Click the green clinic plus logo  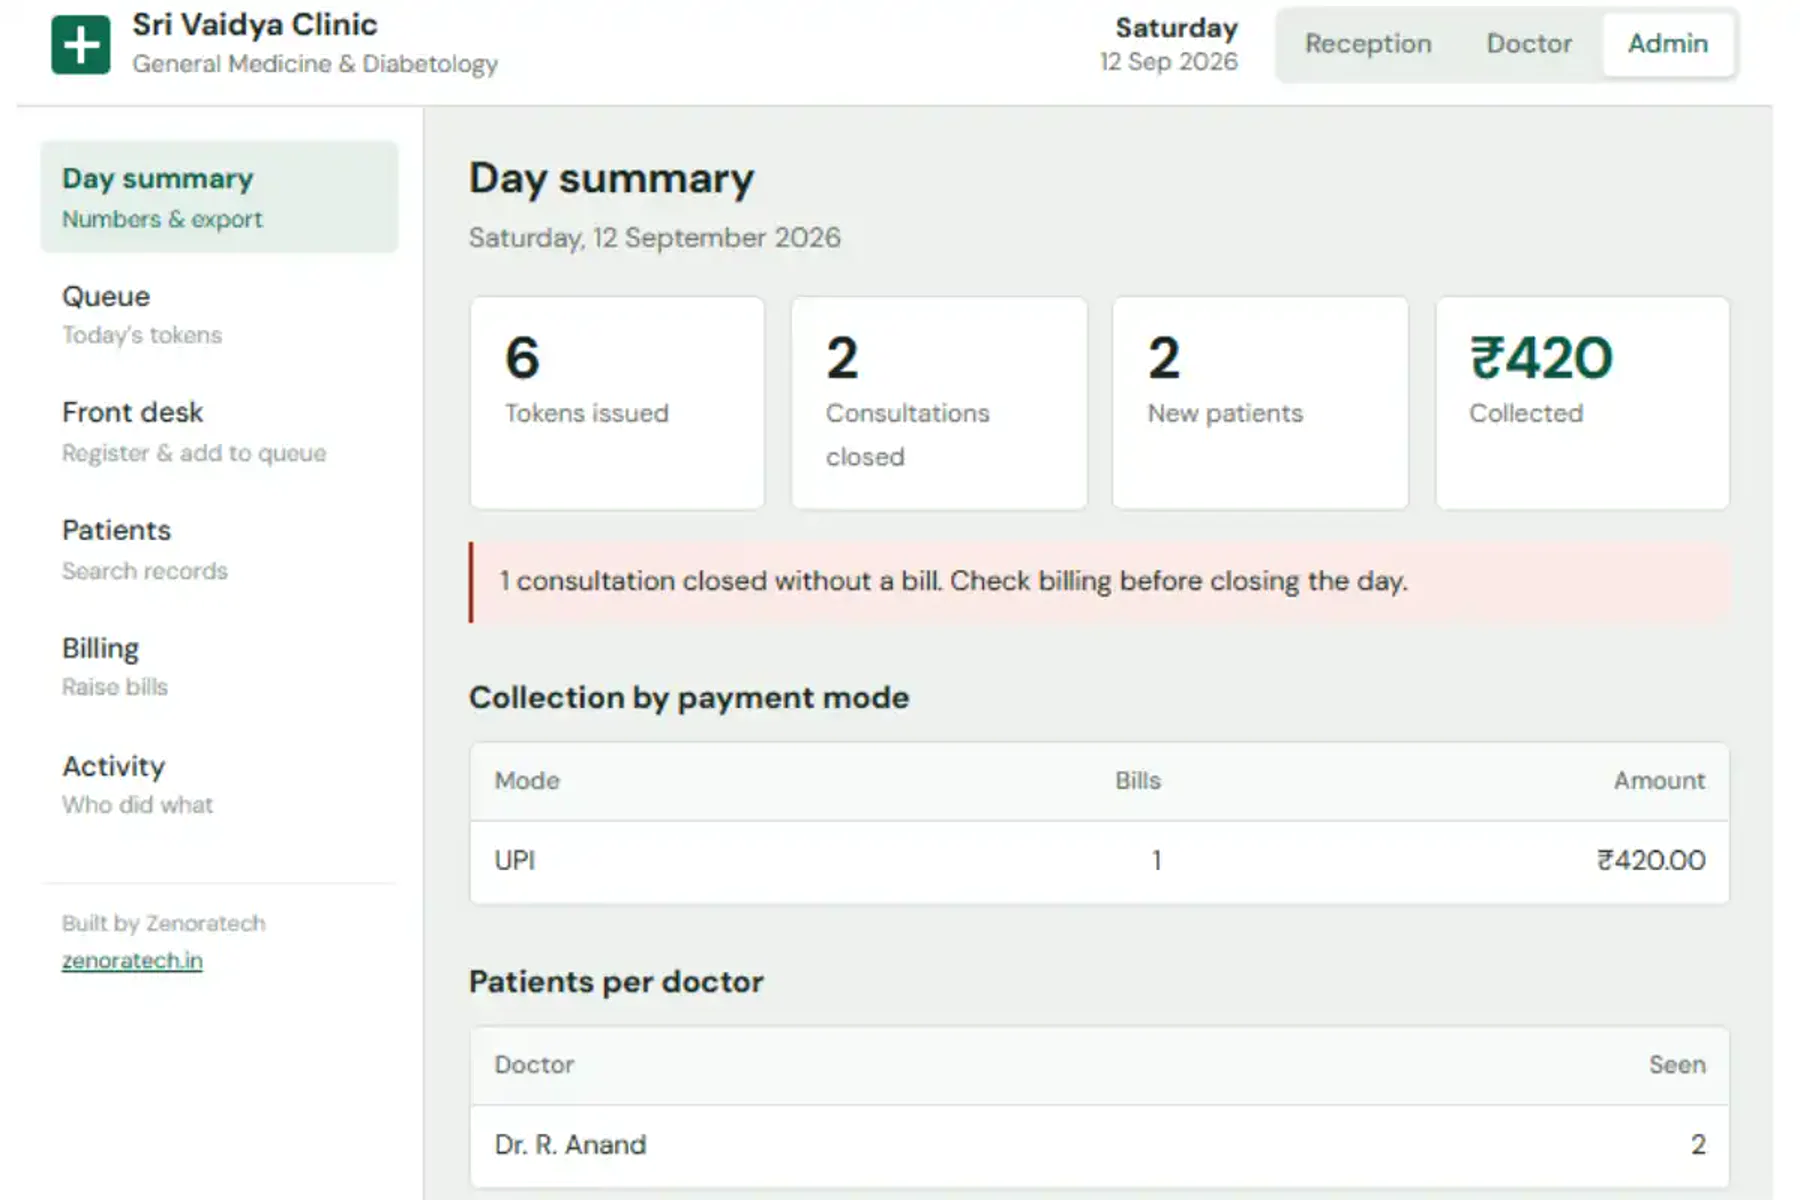click(x=80, y=45)
